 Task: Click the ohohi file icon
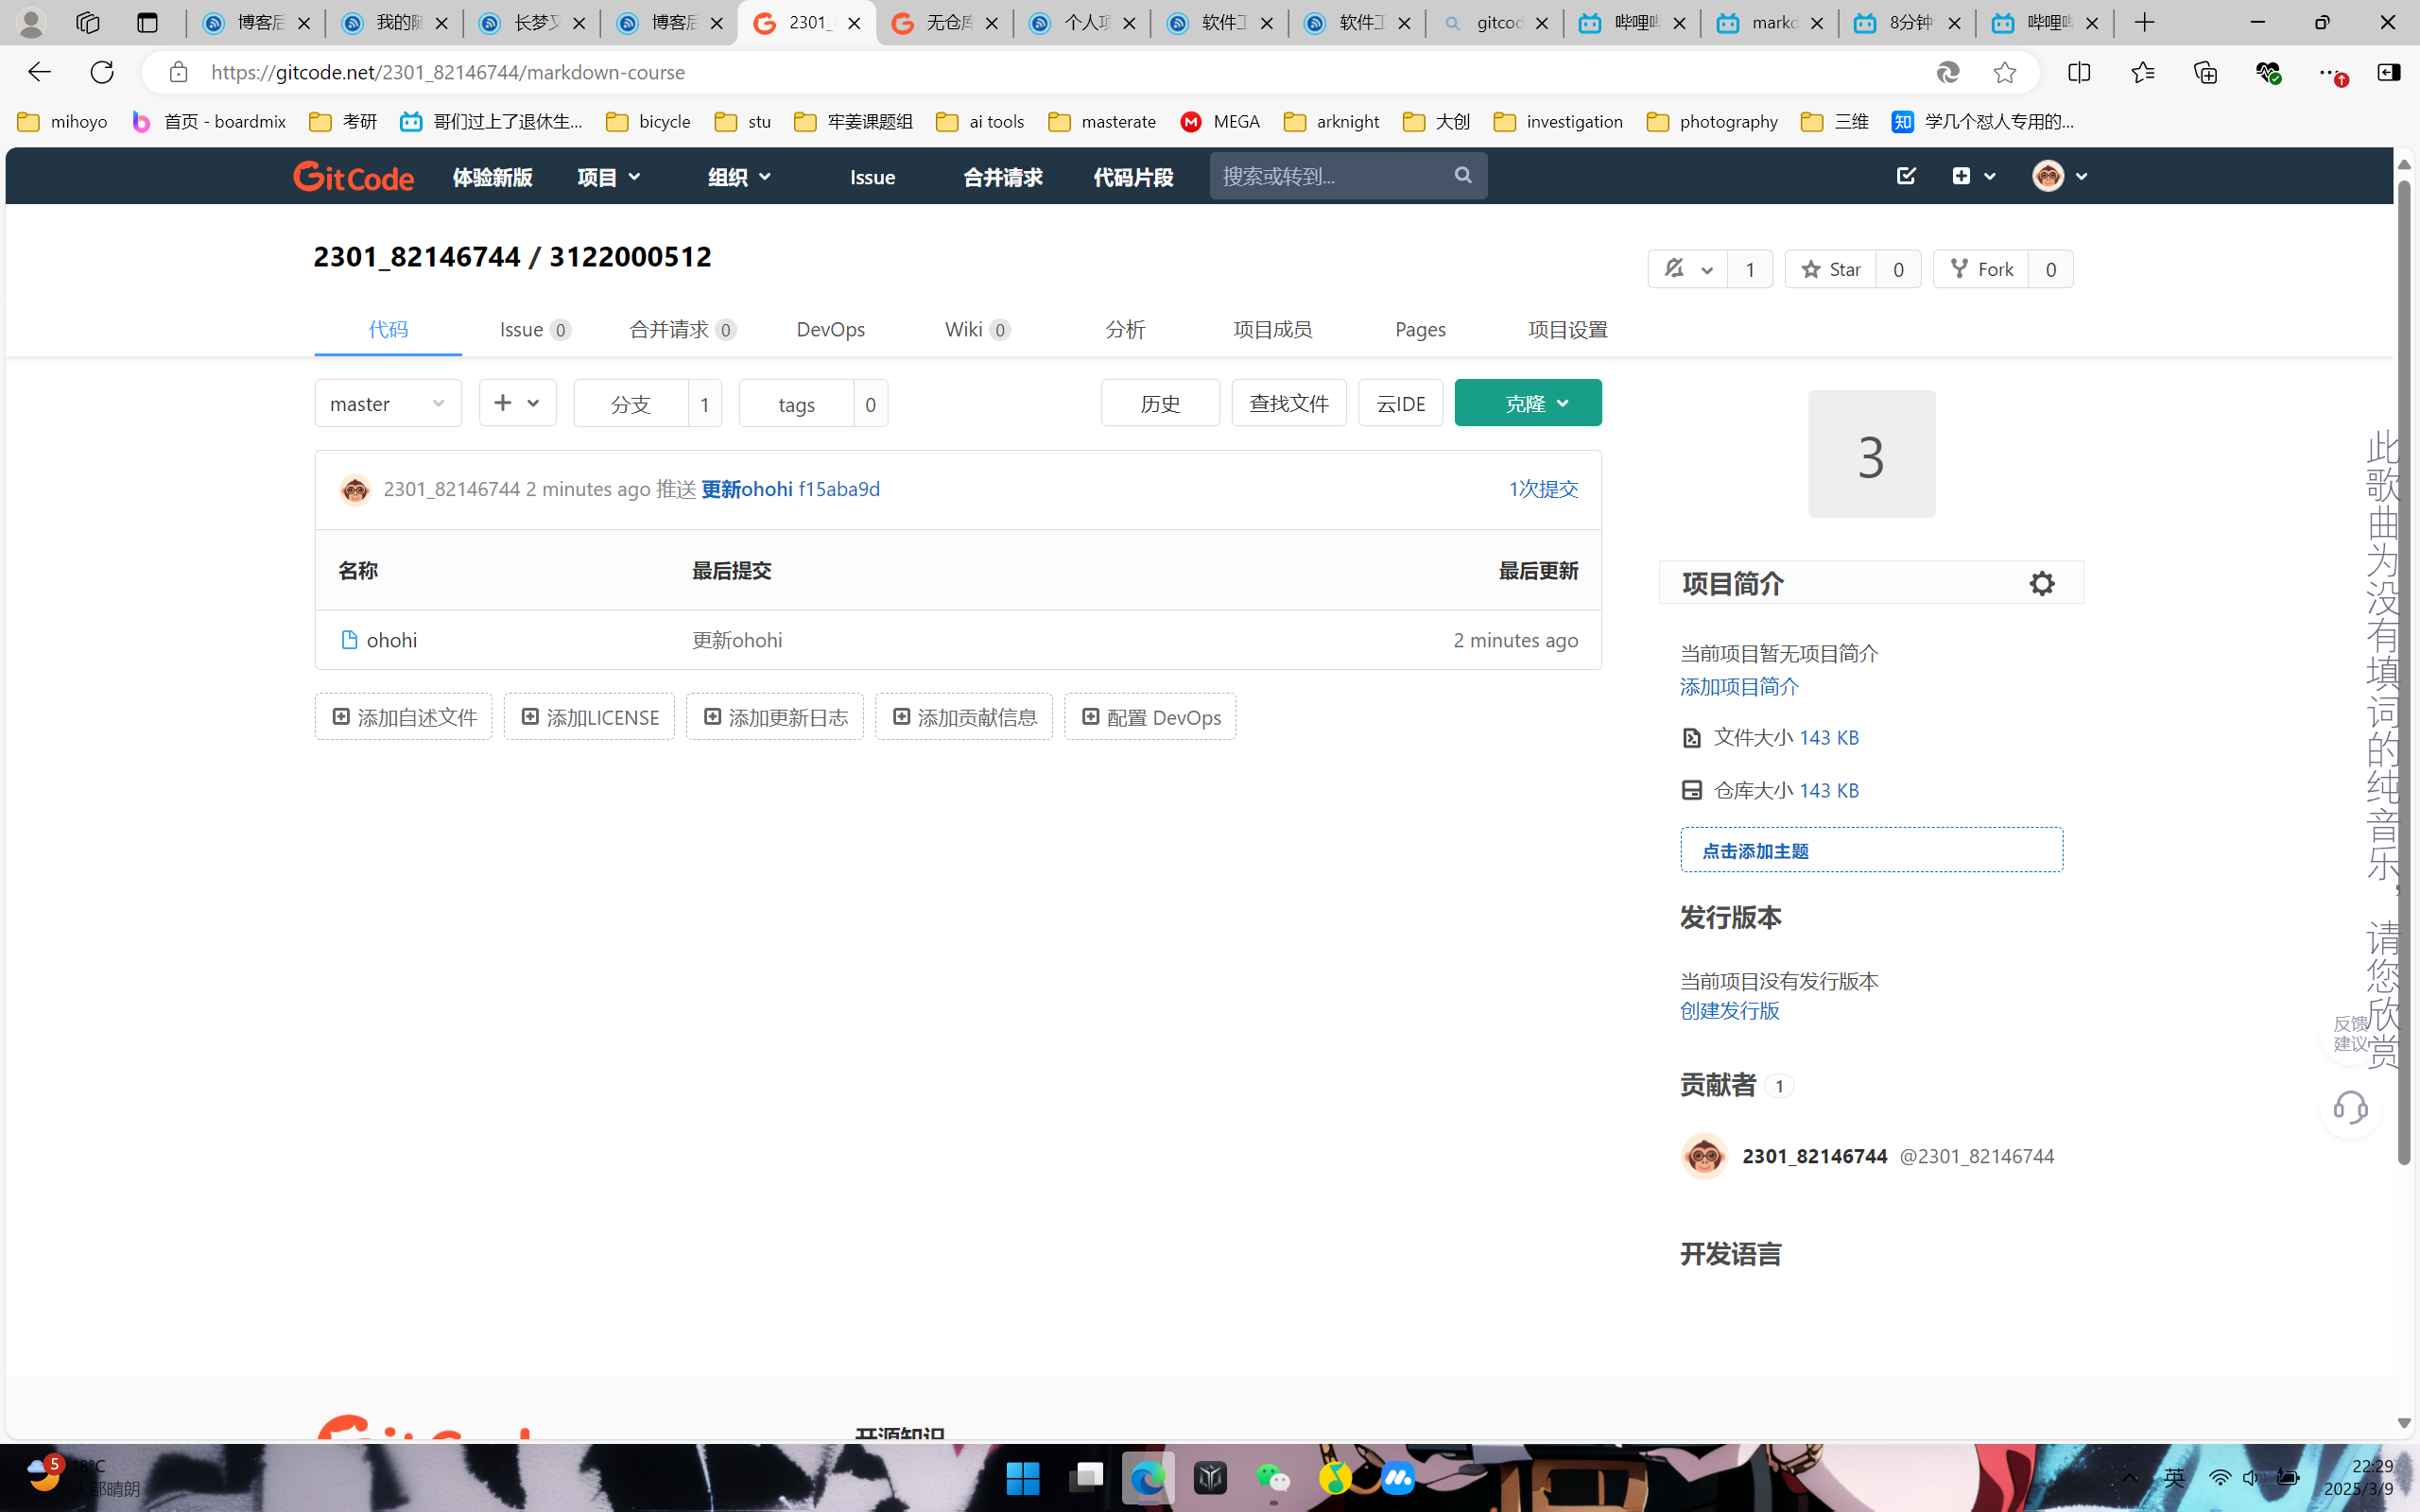349,640
